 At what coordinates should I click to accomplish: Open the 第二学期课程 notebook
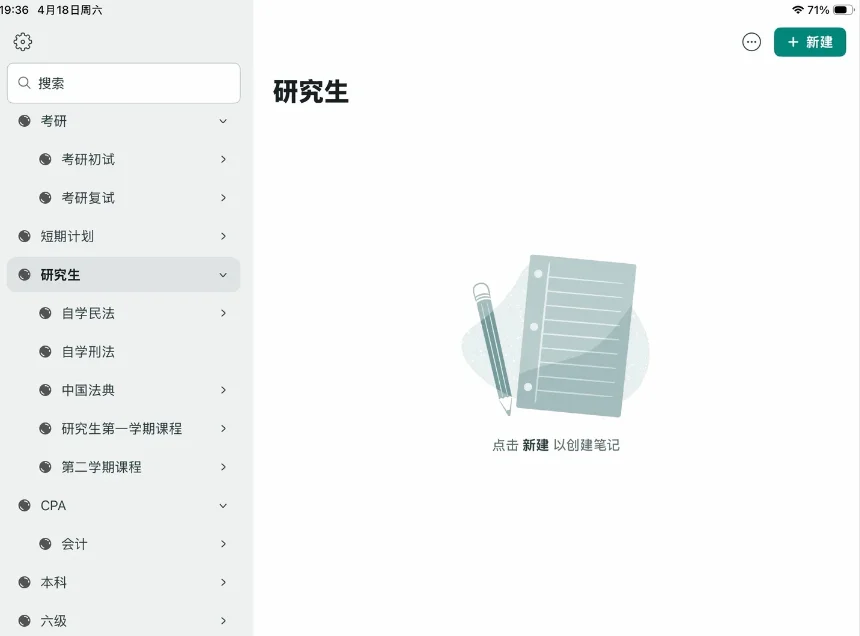[x=124, y=467]
